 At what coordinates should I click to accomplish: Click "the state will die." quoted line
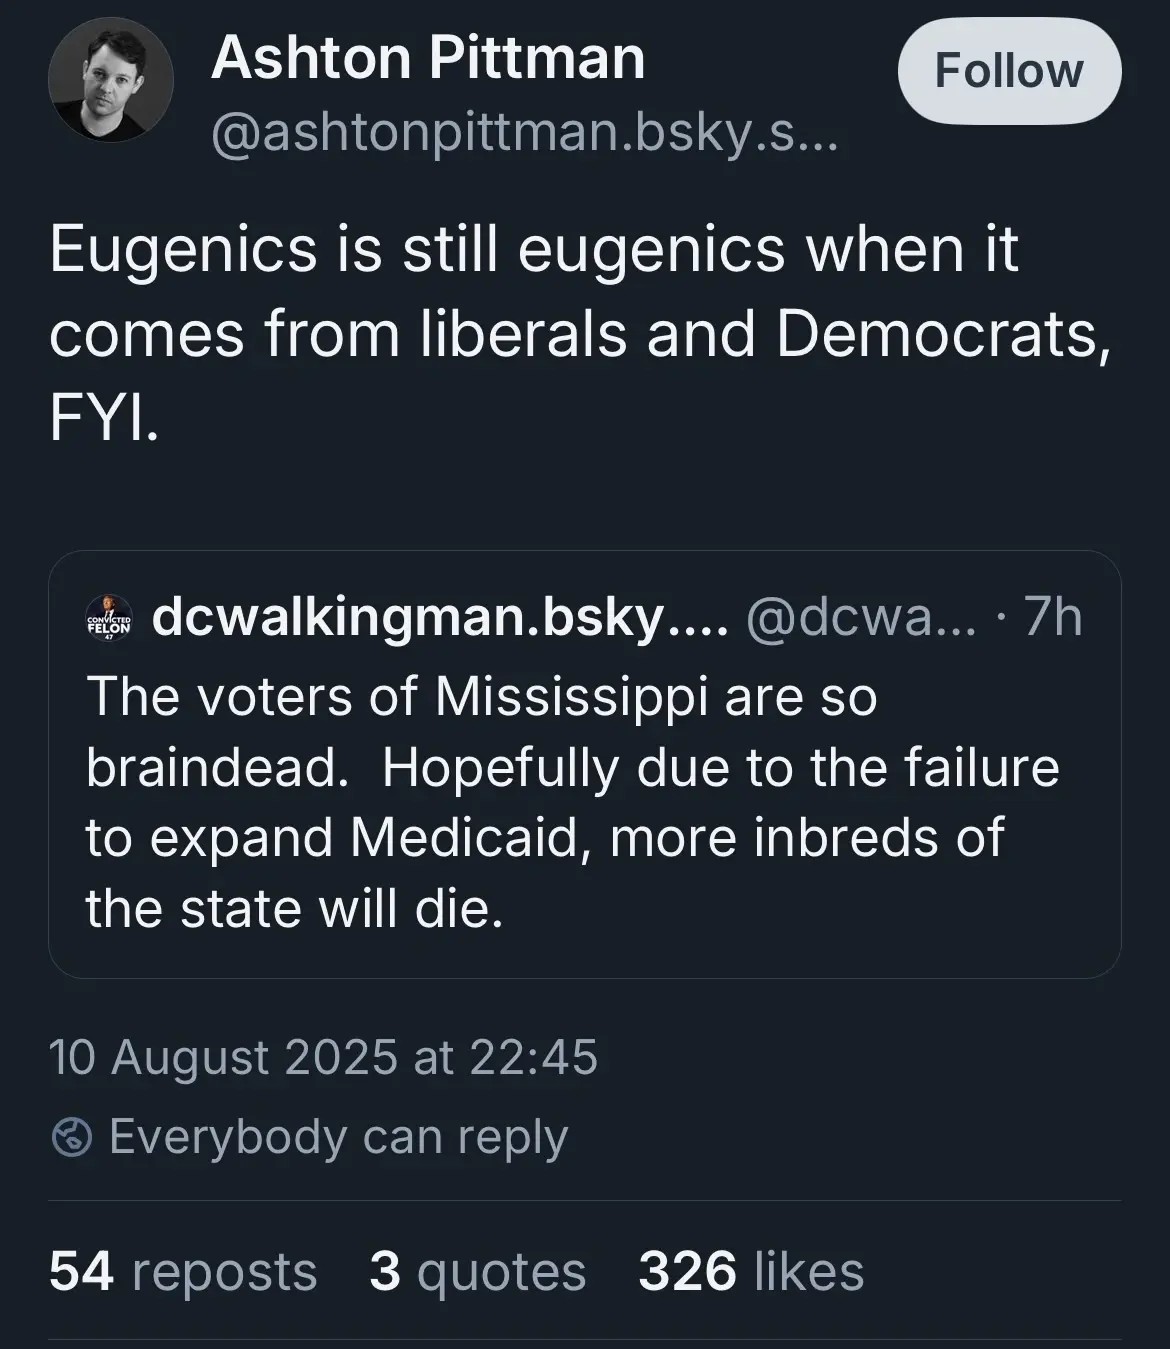294,908
